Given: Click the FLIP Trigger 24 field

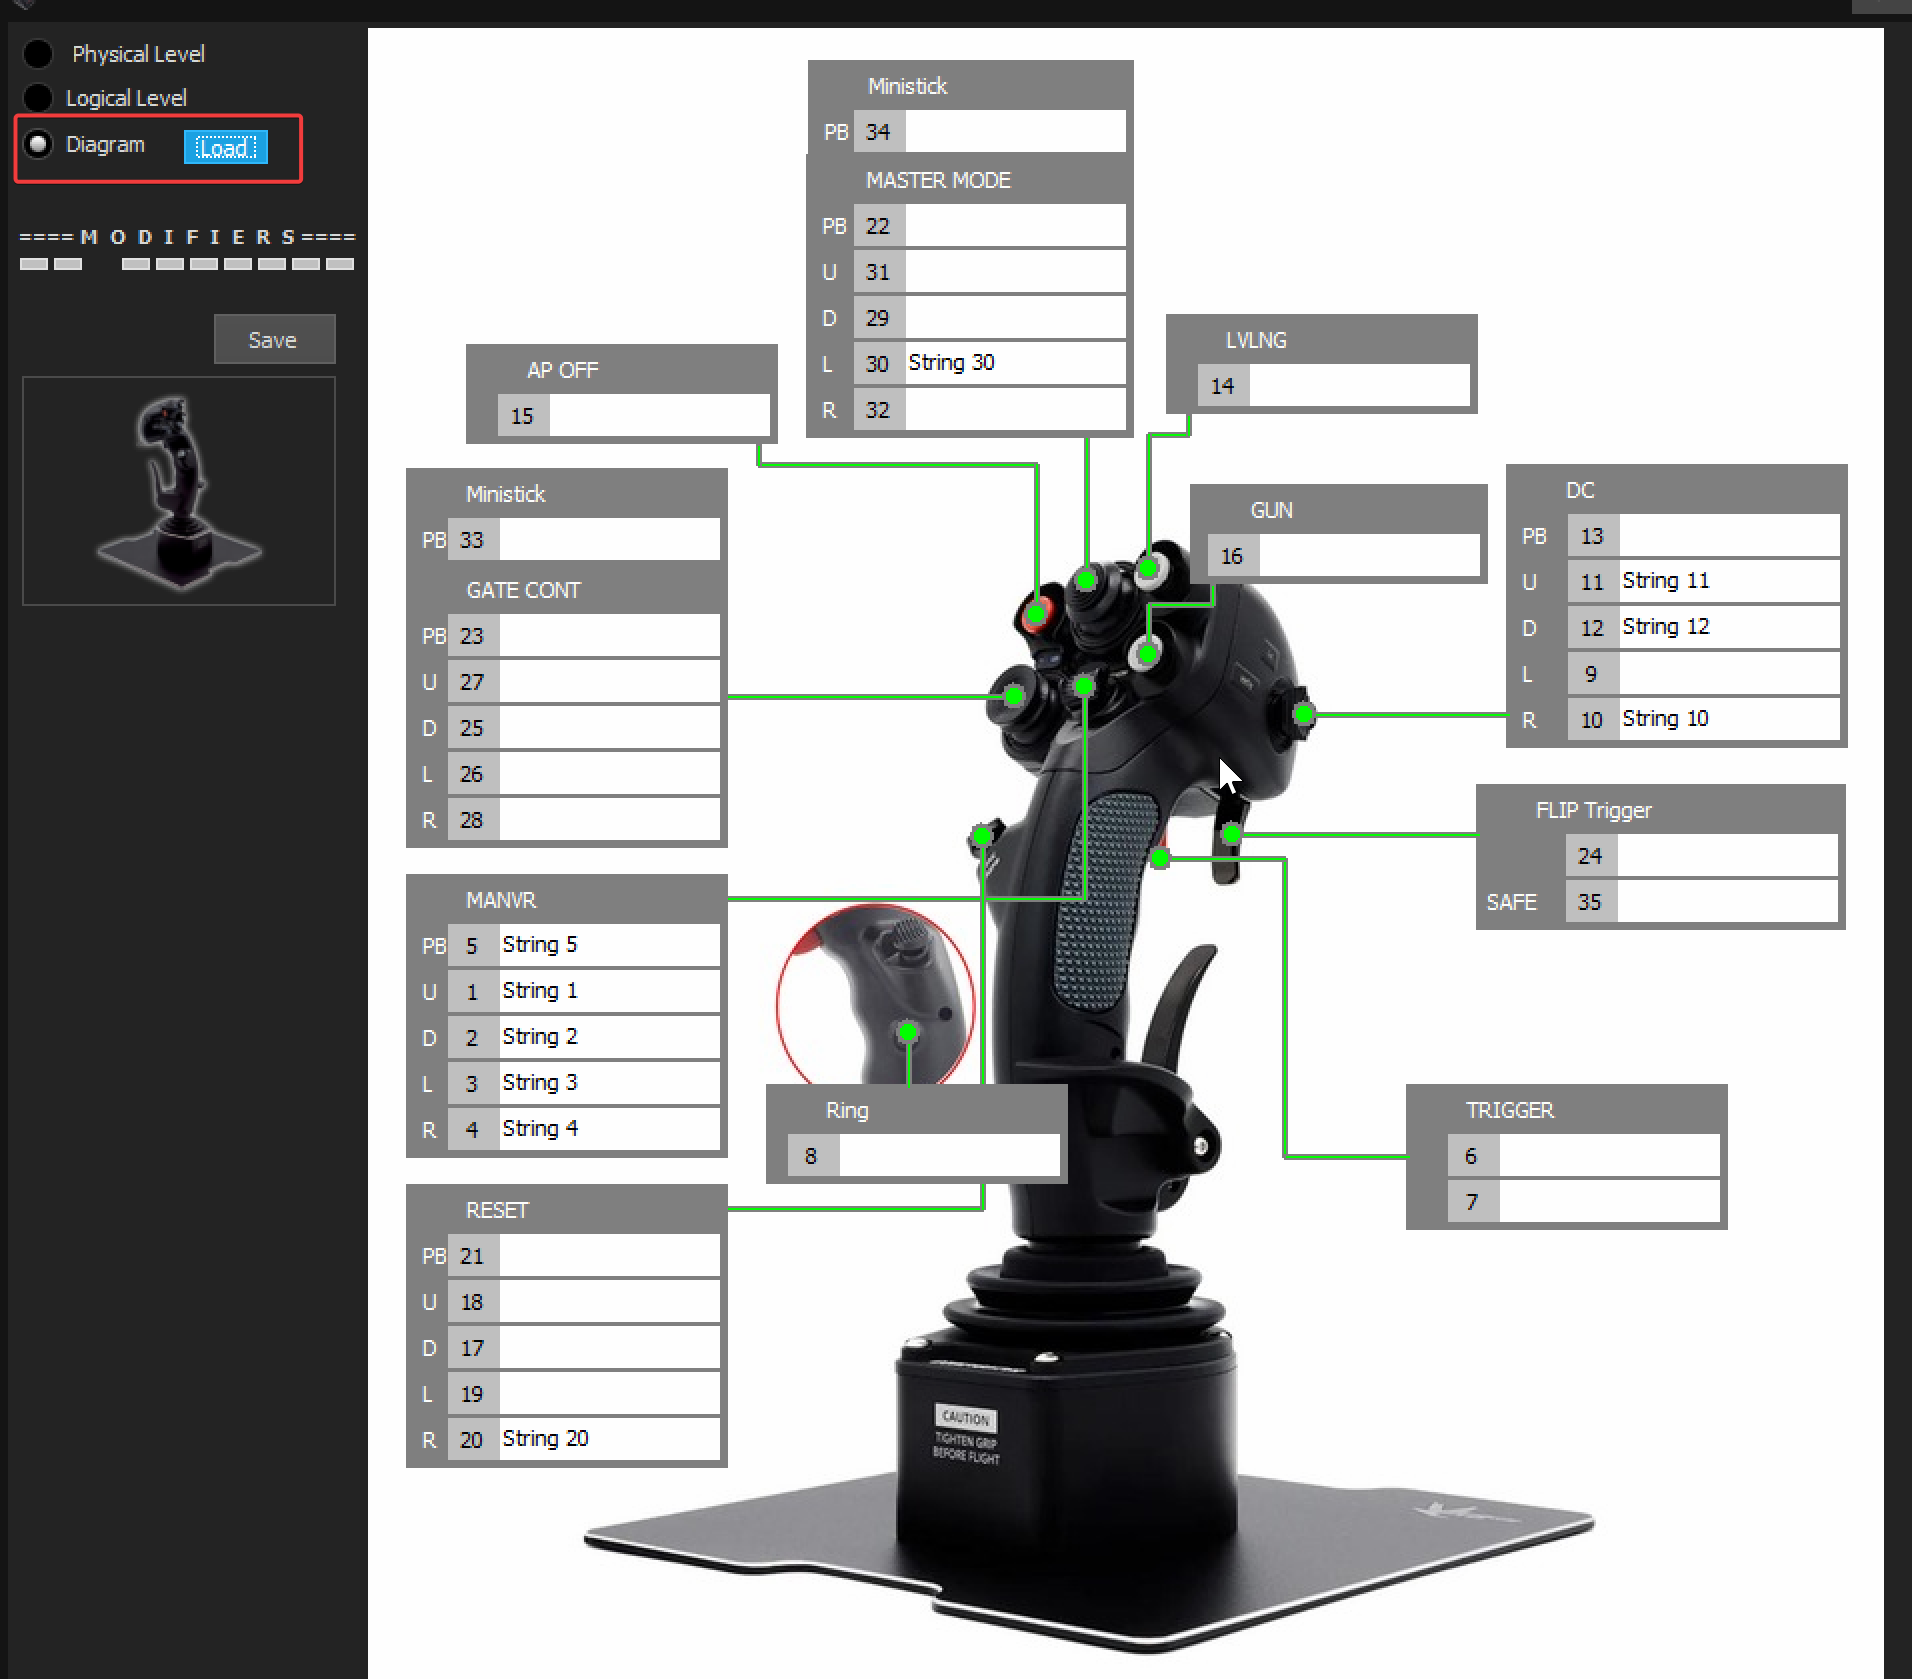Looking at the screenshot, I should point(1727,855).
